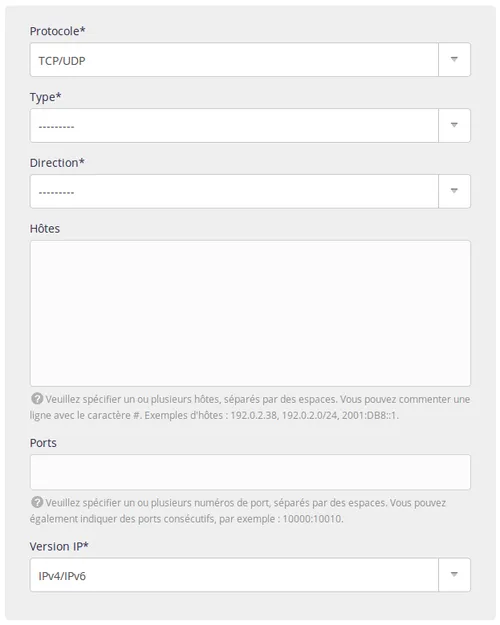Click the Direction* field label
The height and width of the screenshot is (625, 500).
click(57, 163)
